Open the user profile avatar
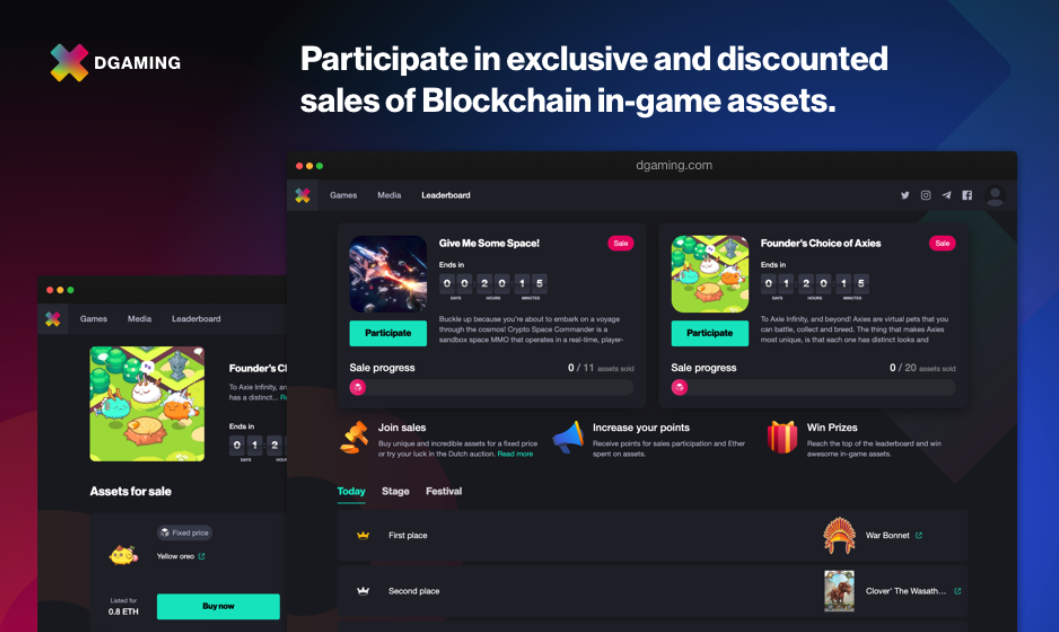 click(x=995, y=196)
